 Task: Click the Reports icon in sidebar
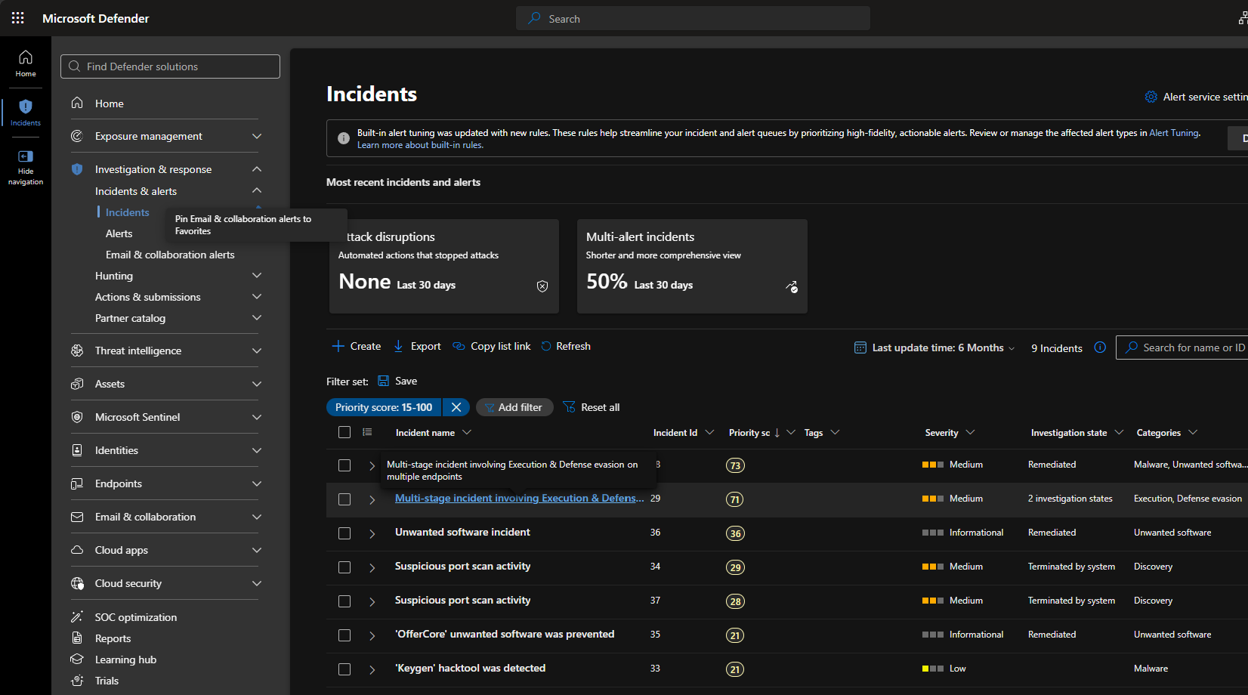pyautogui.click(x=77, y=638)
